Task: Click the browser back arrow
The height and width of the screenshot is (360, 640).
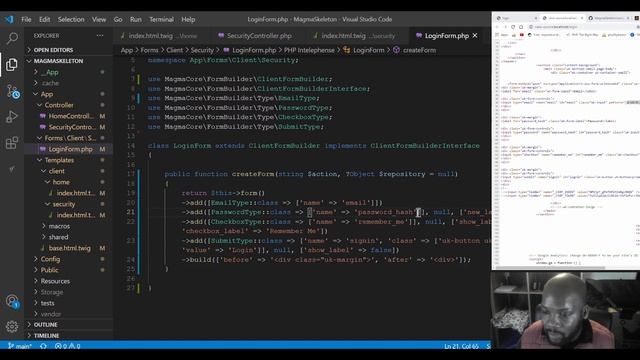Action: (x=497, y=27)
